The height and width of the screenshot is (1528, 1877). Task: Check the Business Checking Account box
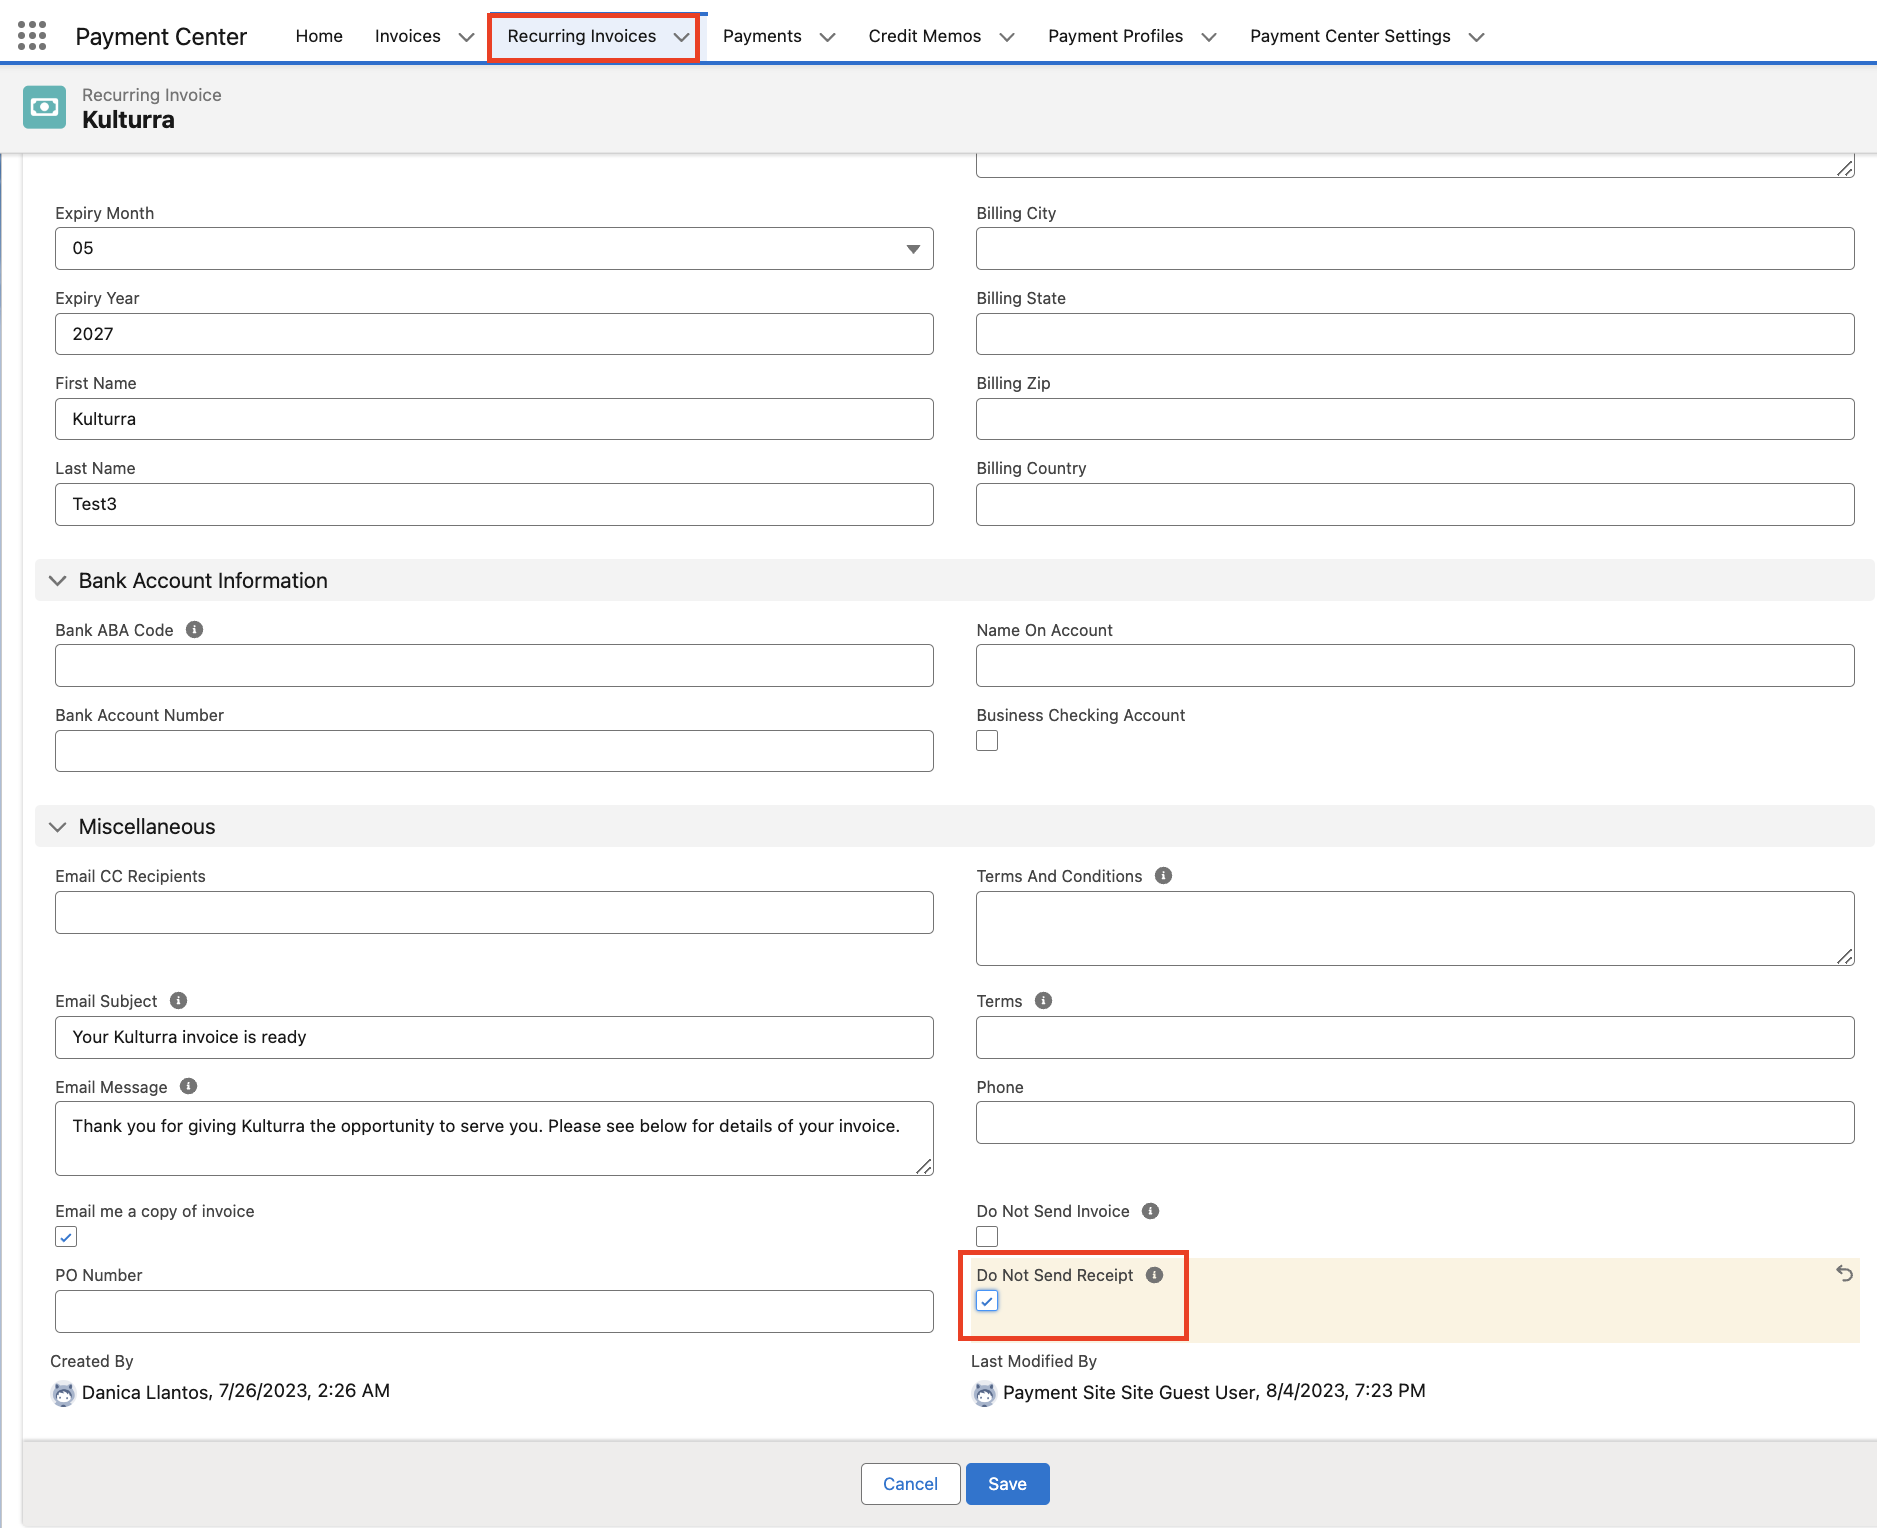[987, 741]
